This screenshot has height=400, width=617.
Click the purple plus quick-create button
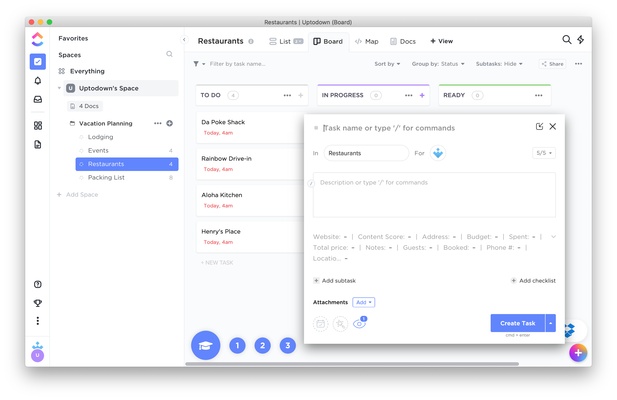pyautogui.click(x=578, y=353)
